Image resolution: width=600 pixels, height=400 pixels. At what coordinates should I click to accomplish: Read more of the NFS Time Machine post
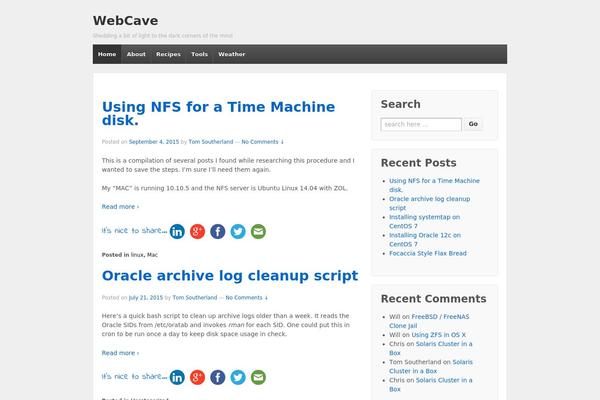(x=120, y=207)
